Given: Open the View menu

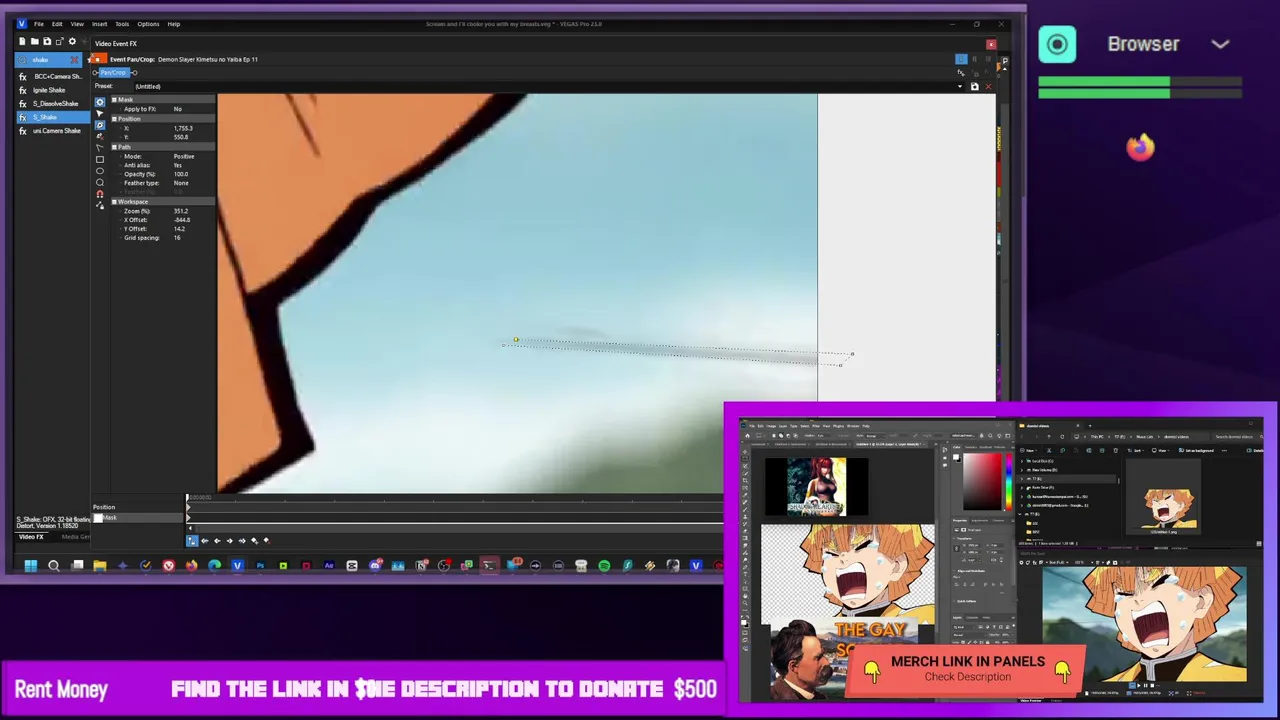Looking at the screenshot, I should pos(77,24).
